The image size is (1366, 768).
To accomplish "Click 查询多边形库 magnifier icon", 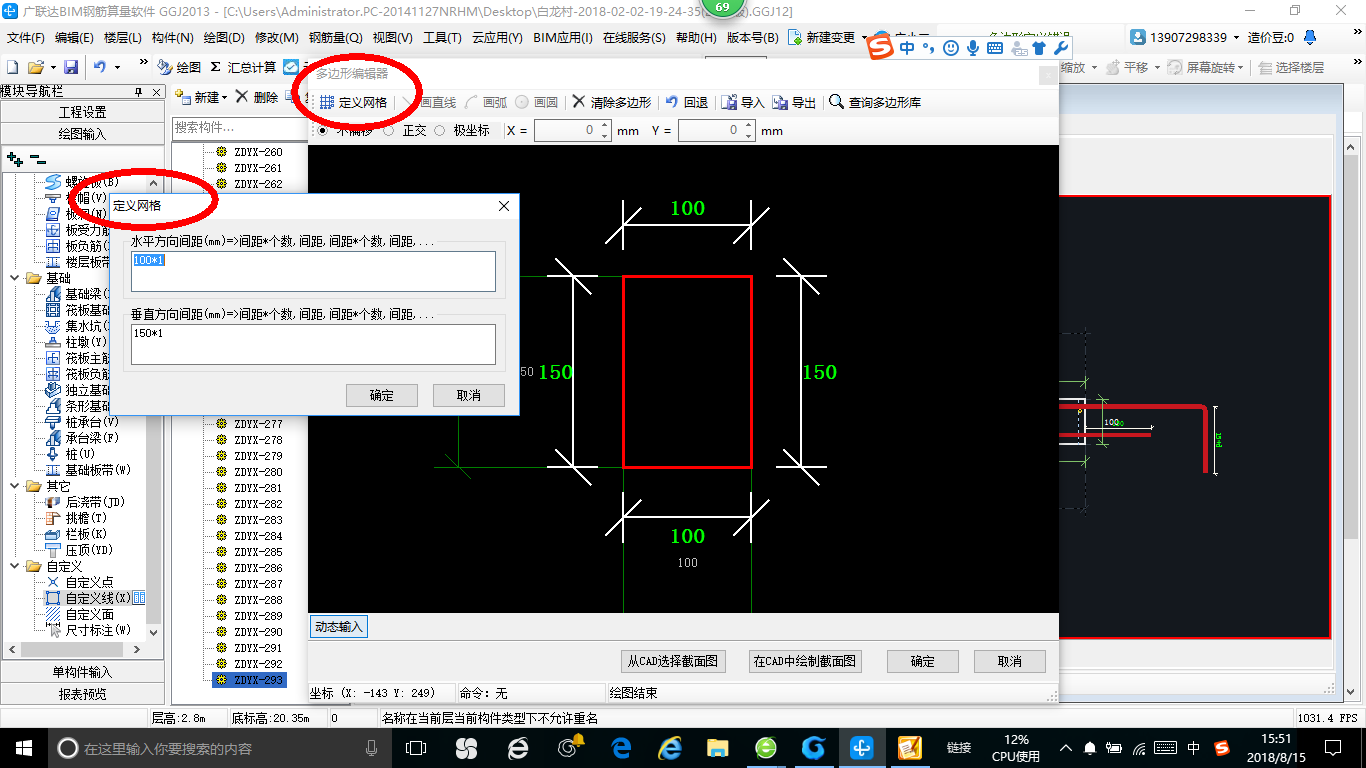I will click(x=836, y=102).
